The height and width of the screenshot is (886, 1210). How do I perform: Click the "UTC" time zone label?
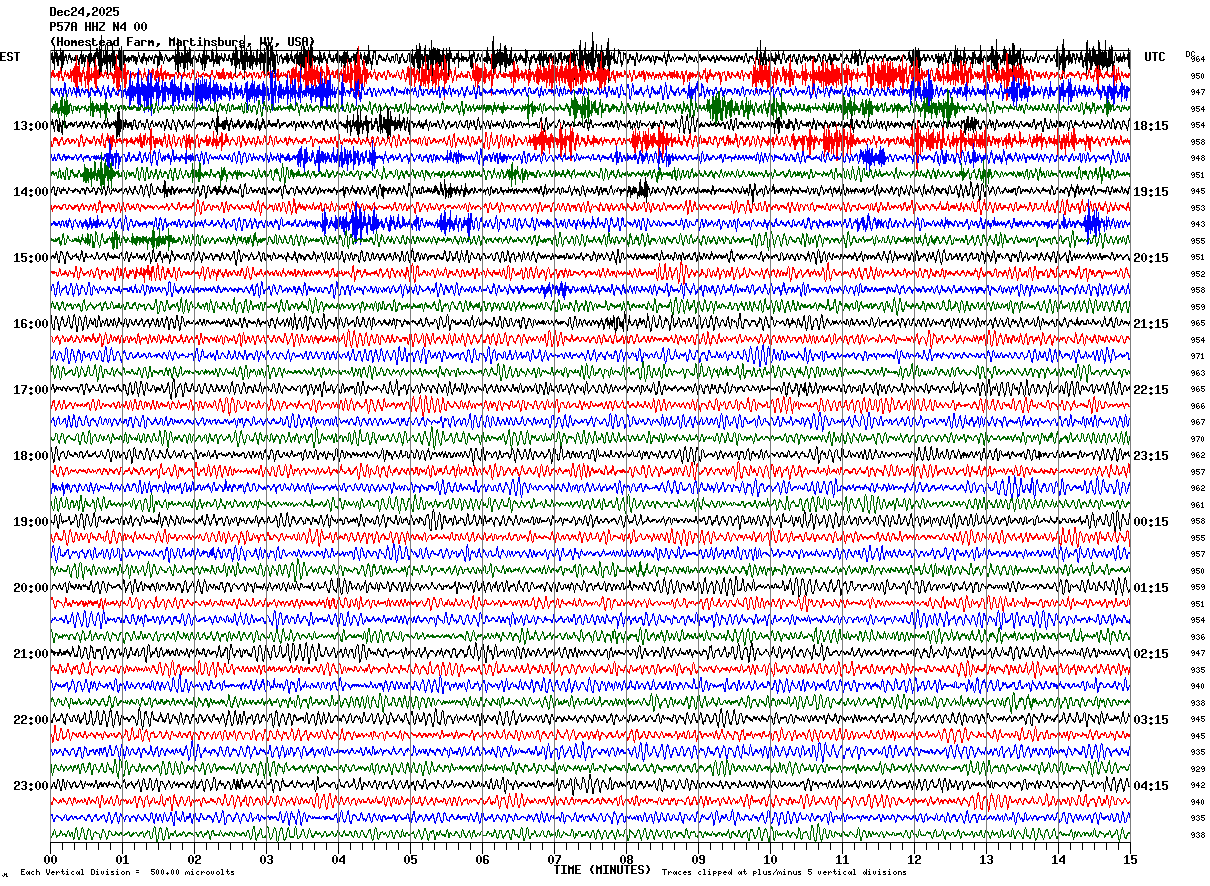coord(1155,57)
